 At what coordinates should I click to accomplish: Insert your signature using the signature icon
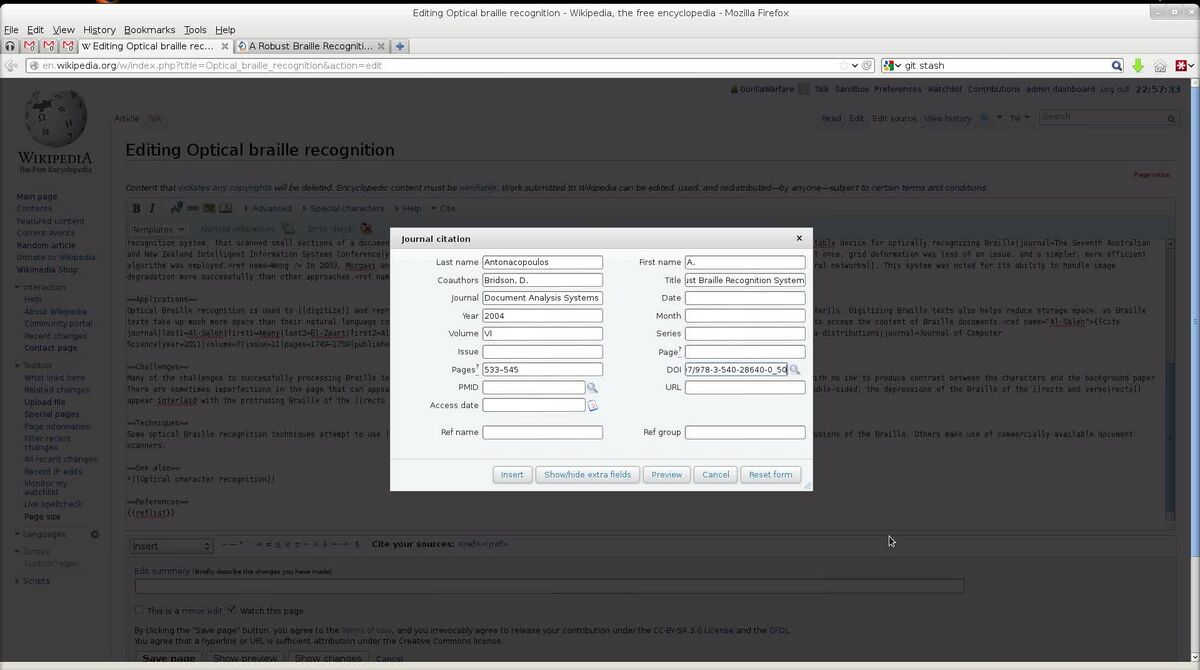(175, 207)
